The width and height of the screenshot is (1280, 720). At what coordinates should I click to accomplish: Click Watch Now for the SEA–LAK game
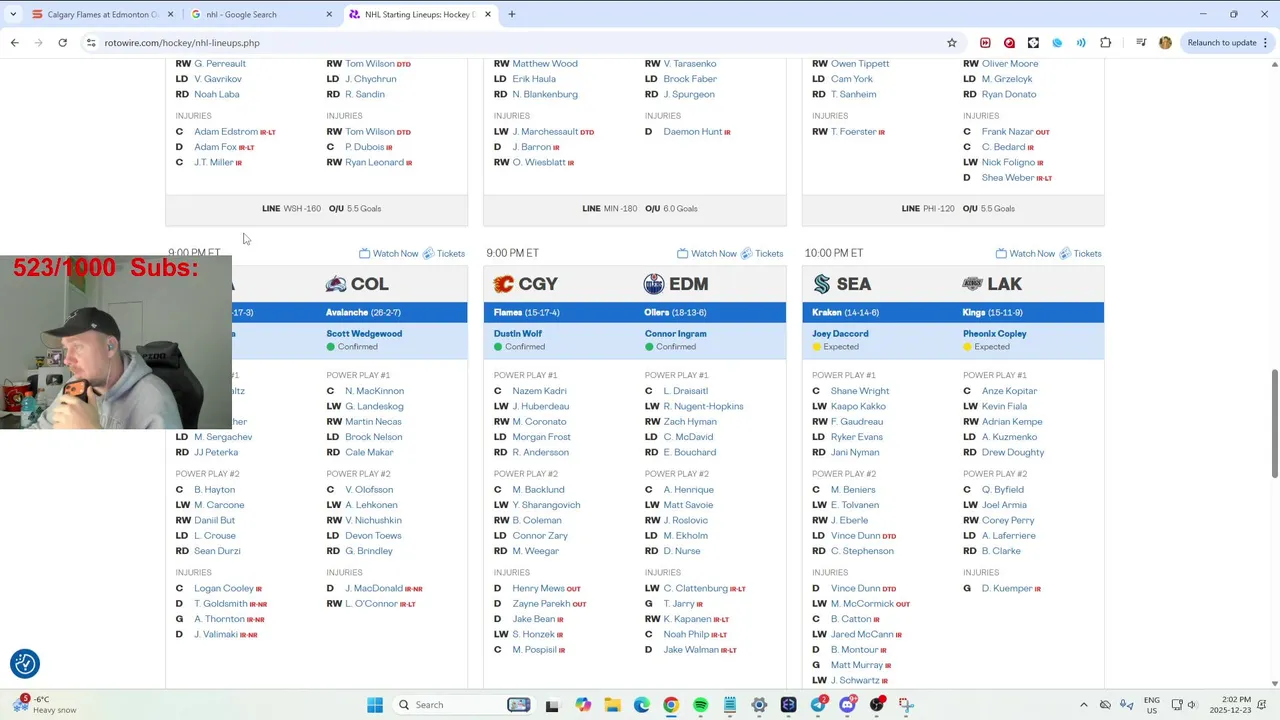(1025, 253)
